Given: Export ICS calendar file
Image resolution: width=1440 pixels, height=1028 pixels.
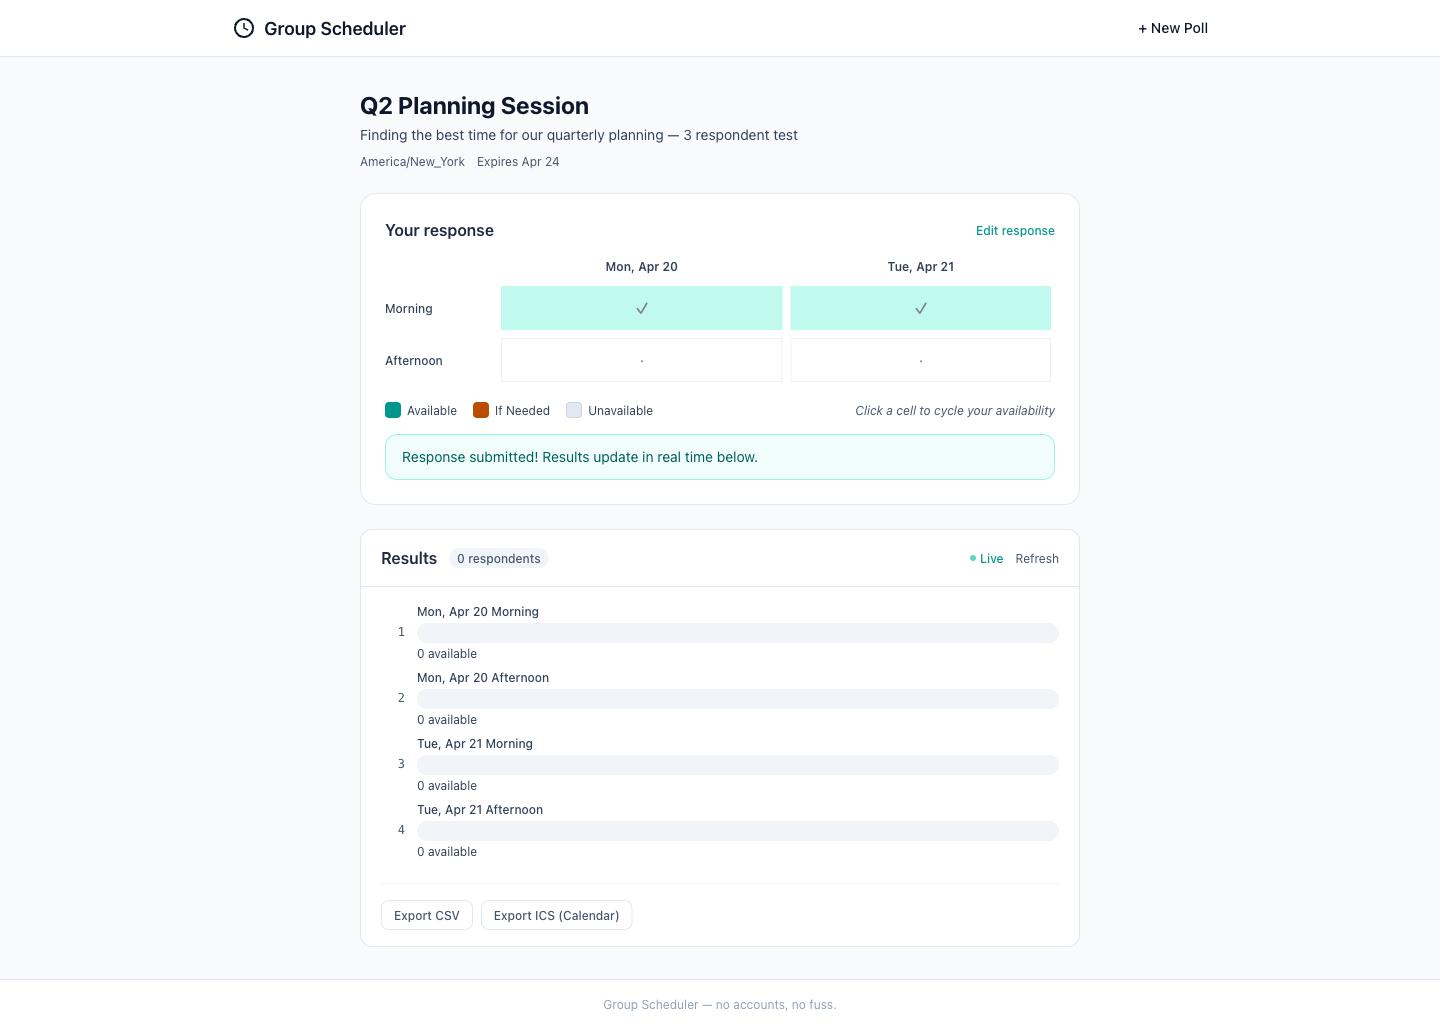Looking at the screenshot, I should [x=556, y=915].
